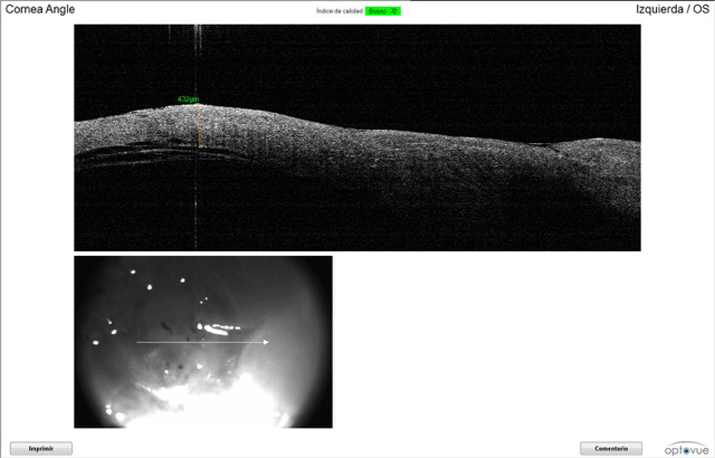Image resolution: width=715 pixels, height=458 pixels.
Task: Click the Izquierda / OS eye label
Action: click(x=672, y=10)
